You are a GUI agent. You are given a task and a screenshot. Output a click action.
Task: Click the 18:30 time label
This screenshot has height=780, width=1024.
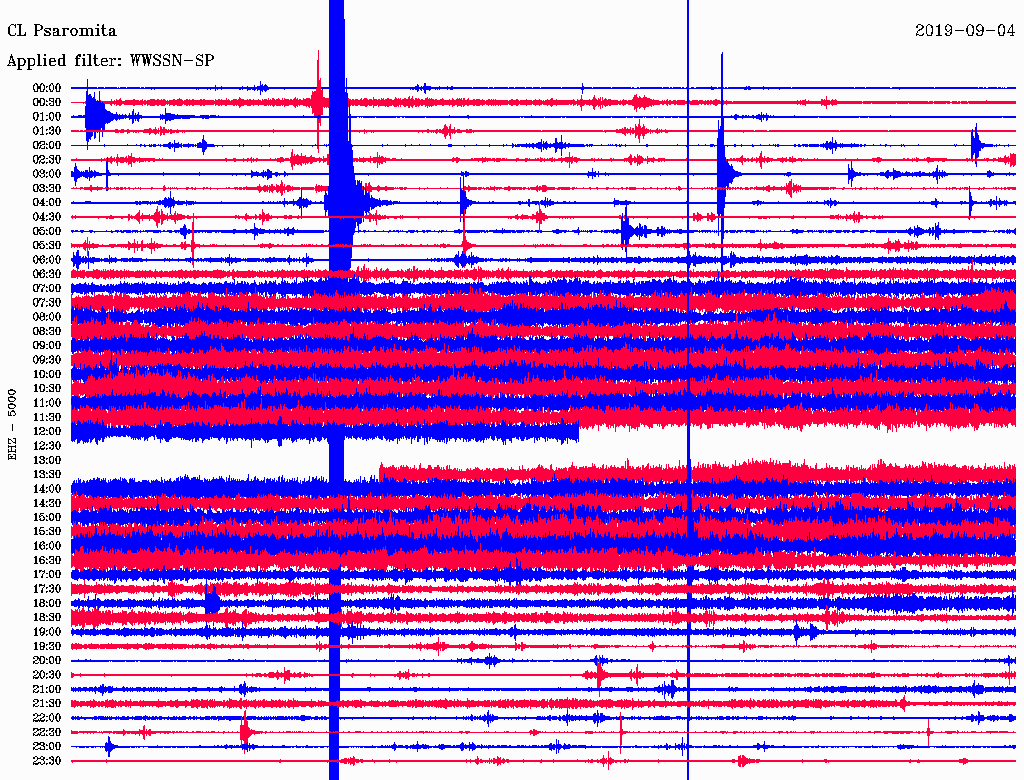(47, 618)
